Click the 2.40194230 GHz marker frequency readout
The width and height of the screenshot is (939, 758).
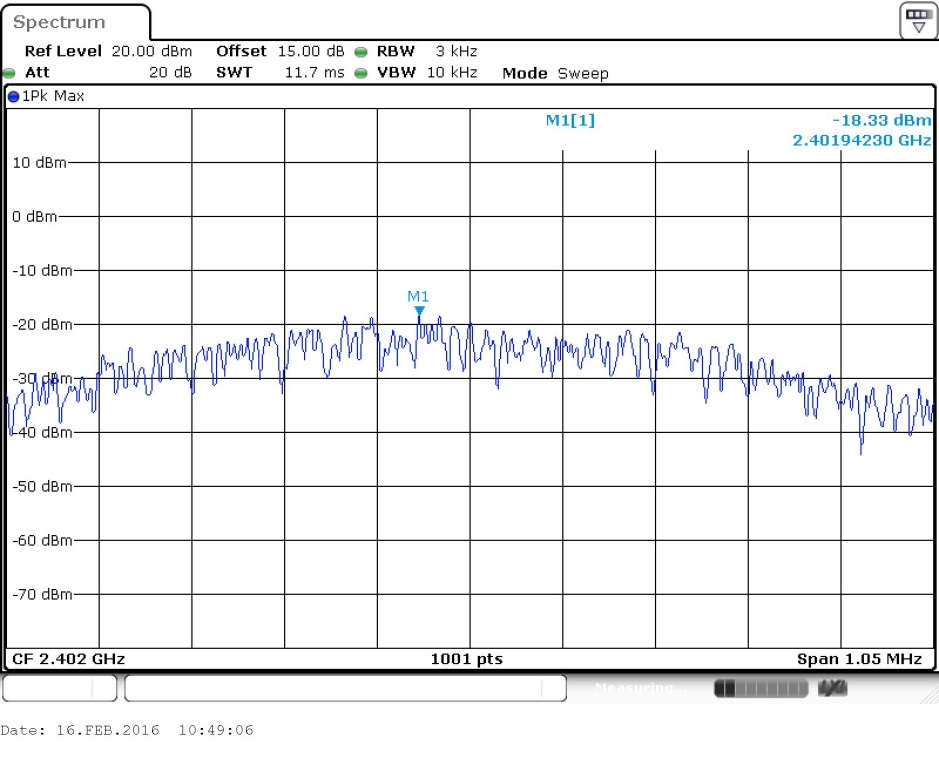click(862, 141)
